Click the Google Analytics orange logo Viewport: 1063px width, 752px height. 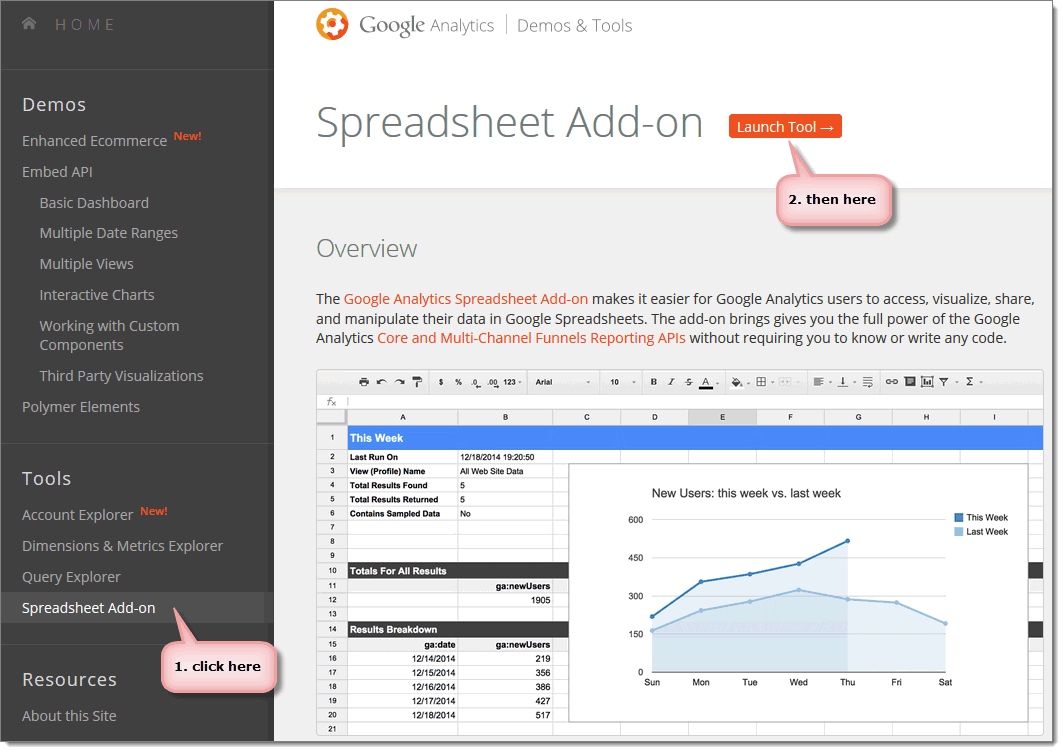[x=332, y=24]
